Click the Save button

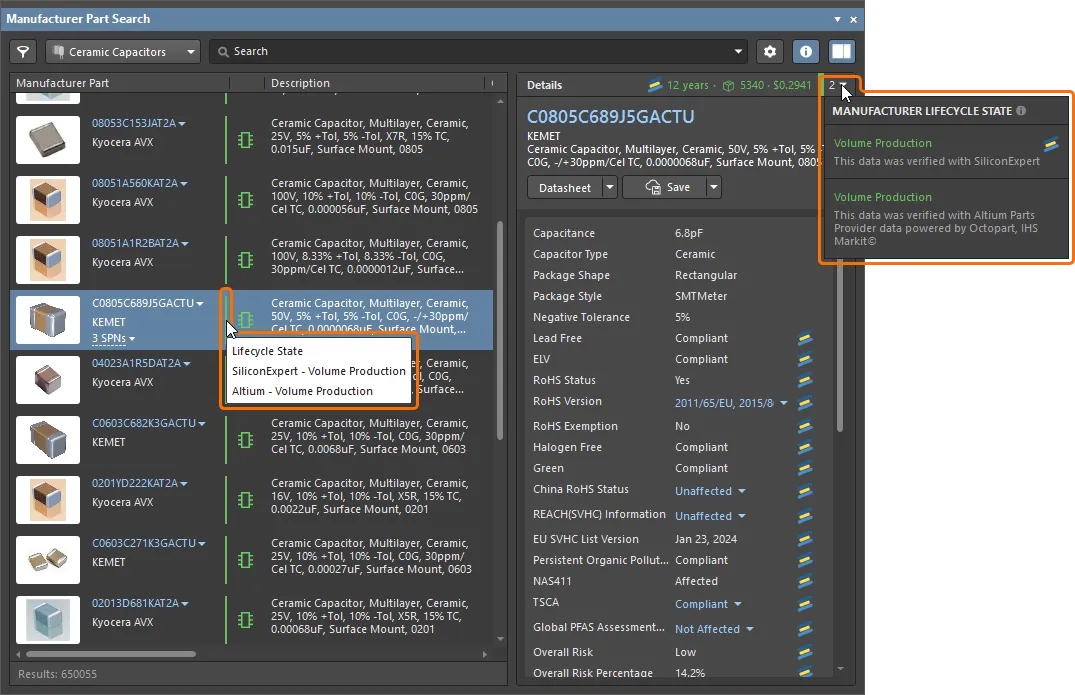click(668, 187)
